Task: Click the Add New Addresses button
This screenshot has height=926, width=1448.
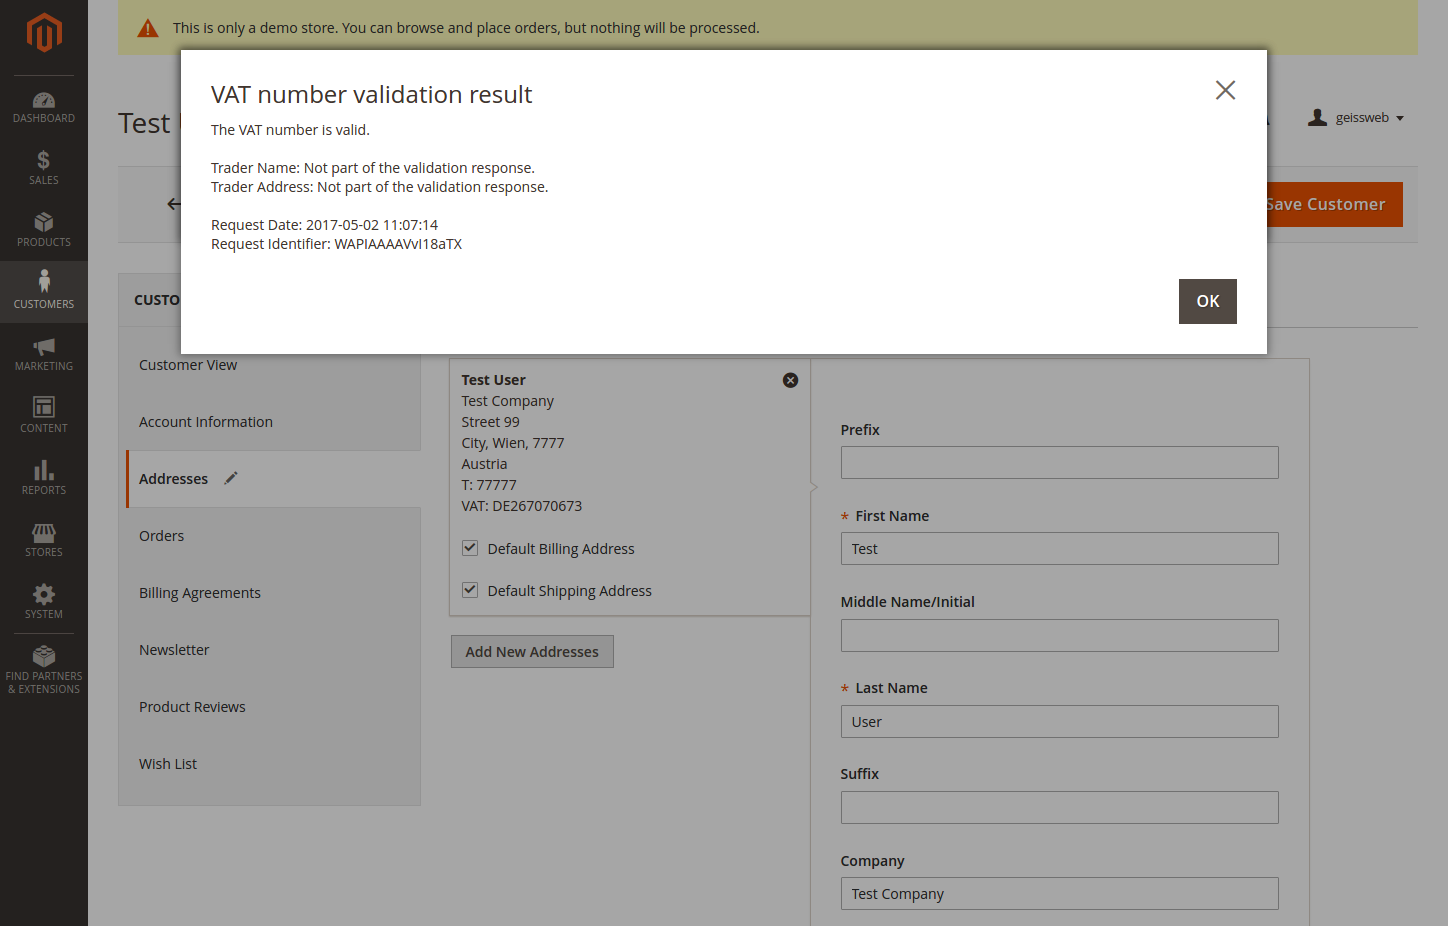Action: tap(532, 652)
